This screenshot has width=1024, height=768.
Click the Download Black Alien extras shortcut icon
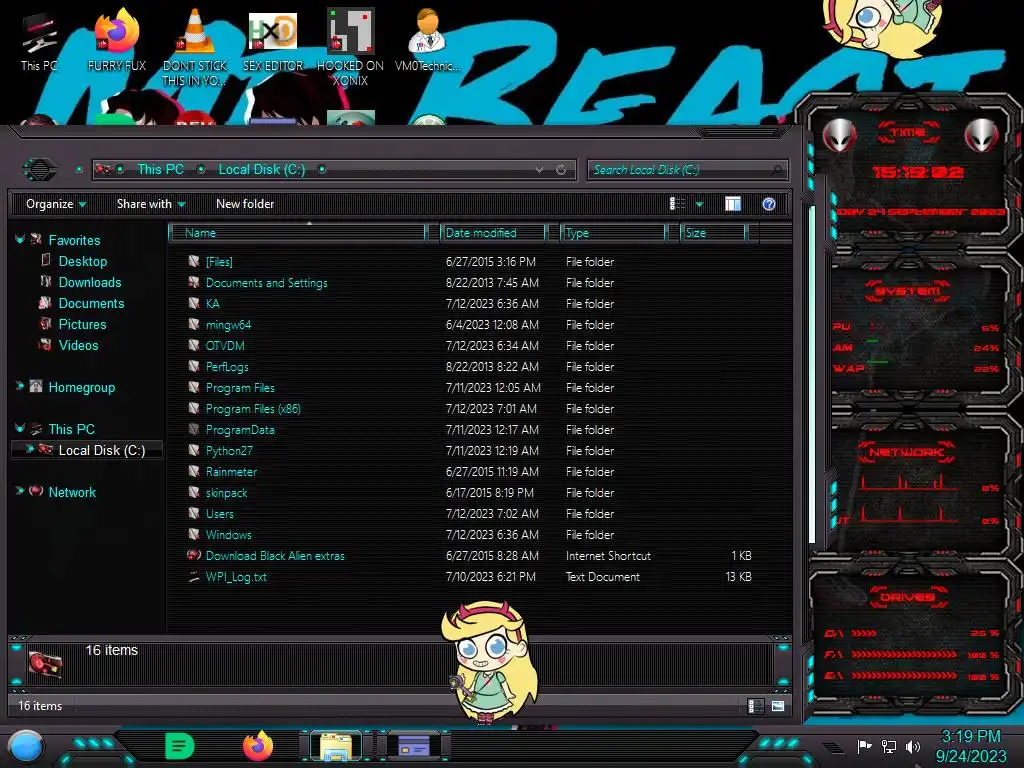(x=193, y=556)
